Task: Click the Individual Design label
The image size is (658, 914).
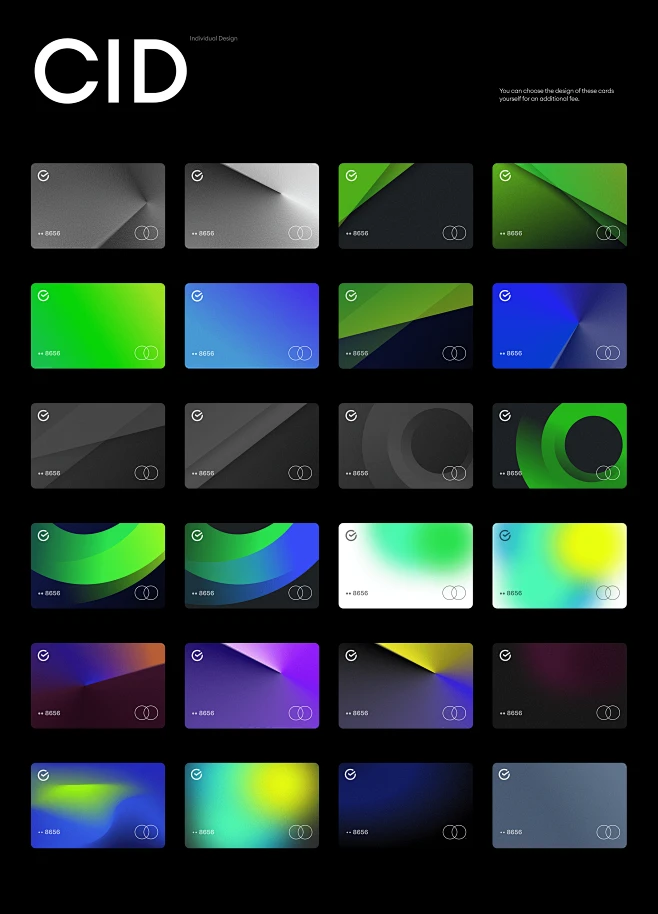Action: pos(213,39)
